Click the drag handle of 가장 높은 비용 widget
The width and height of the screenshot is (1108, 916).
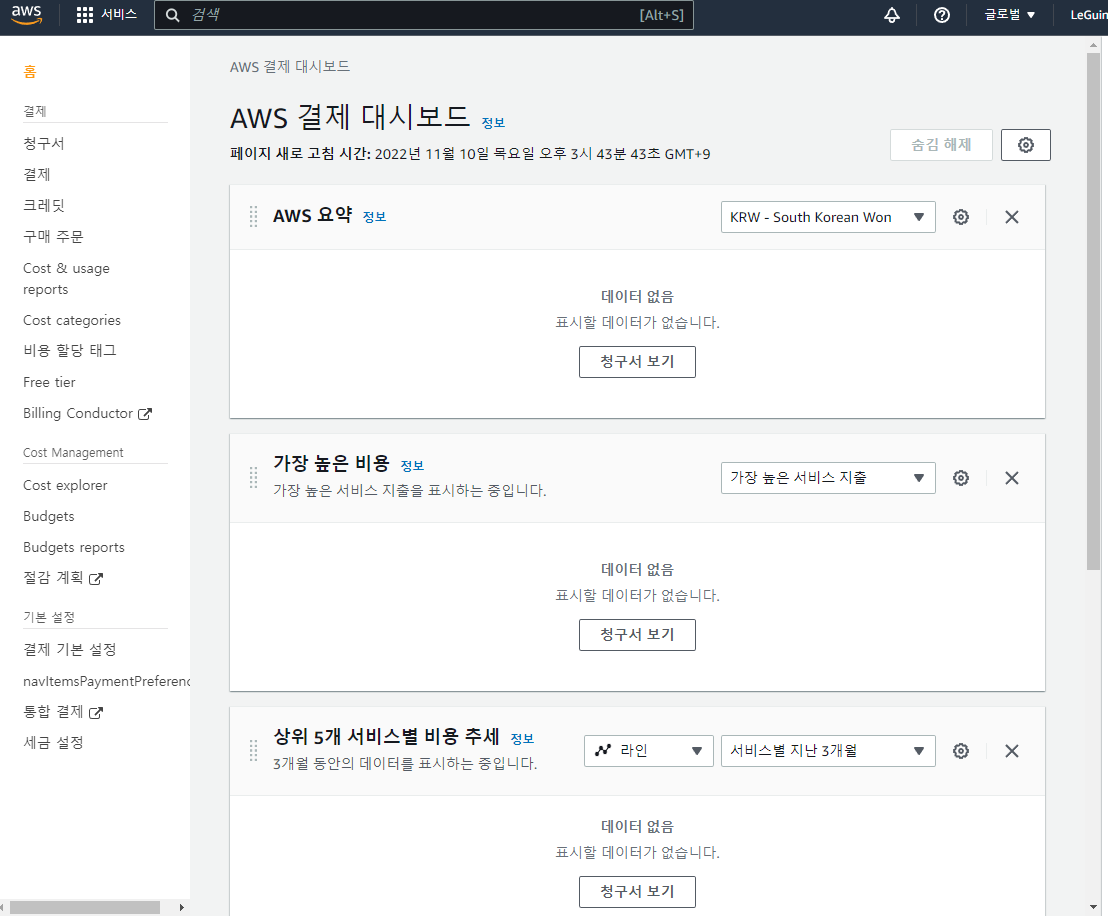click(x=253, y=478)
